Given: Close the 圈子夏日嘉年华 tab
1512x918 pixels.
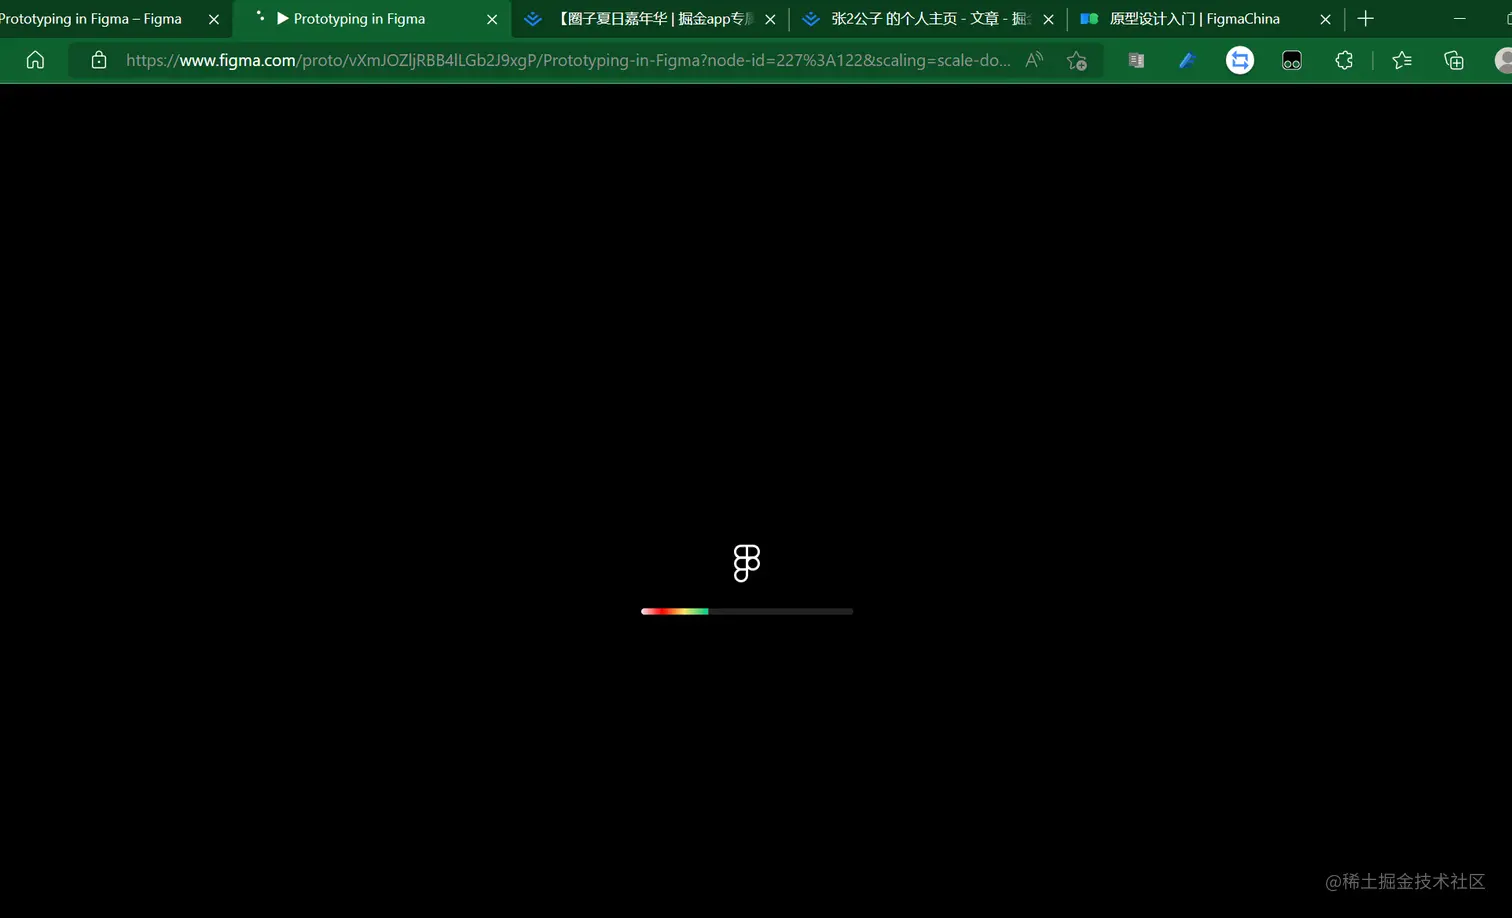Looking at the screenshot, I should point(770,19).
